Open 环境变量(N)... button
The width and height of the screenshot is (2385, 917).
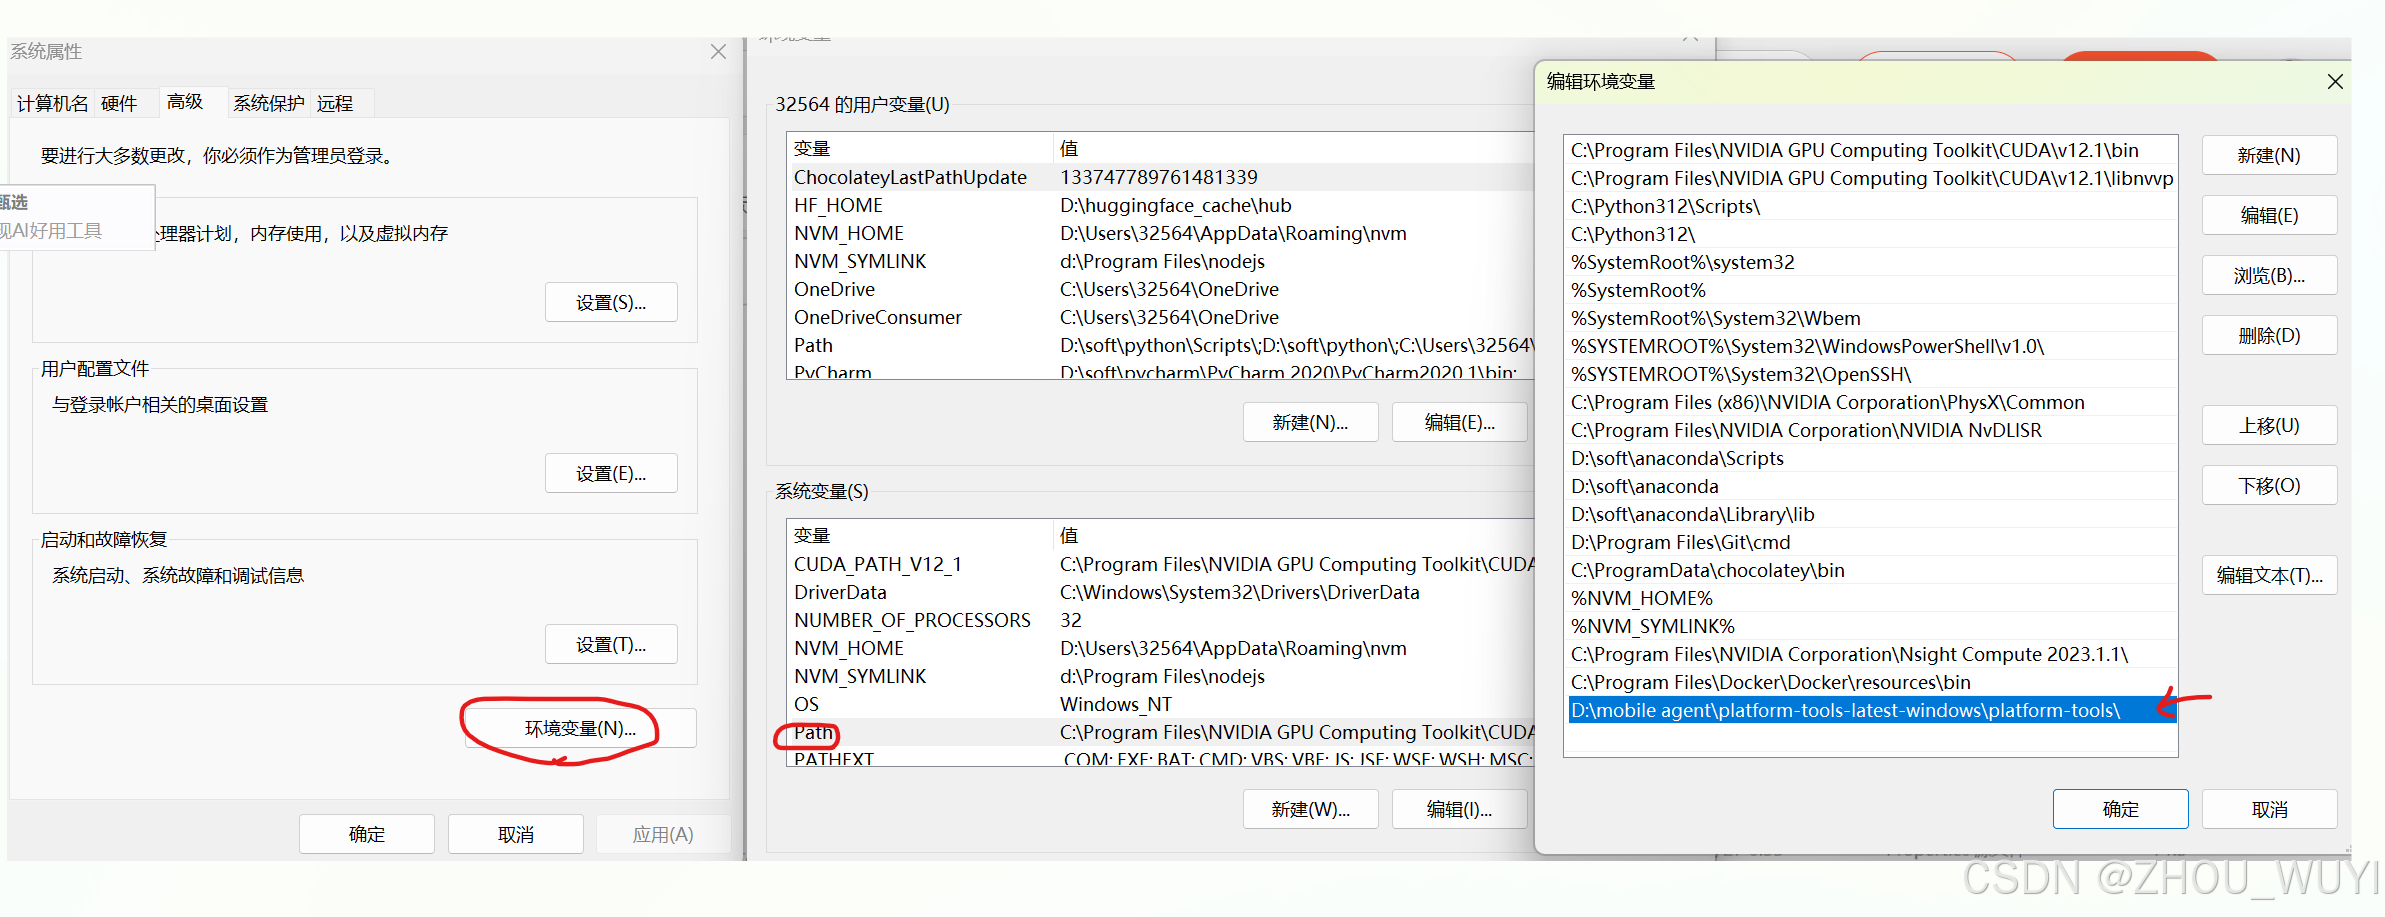[580, 729]
